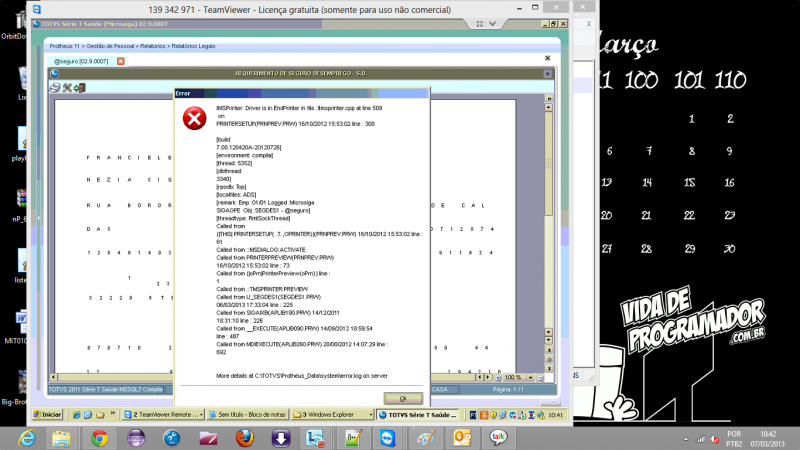Click the printer icon in report toolbar
This screenshot has width=800, height=450.
pyautogui.click(x=55, y=88)
